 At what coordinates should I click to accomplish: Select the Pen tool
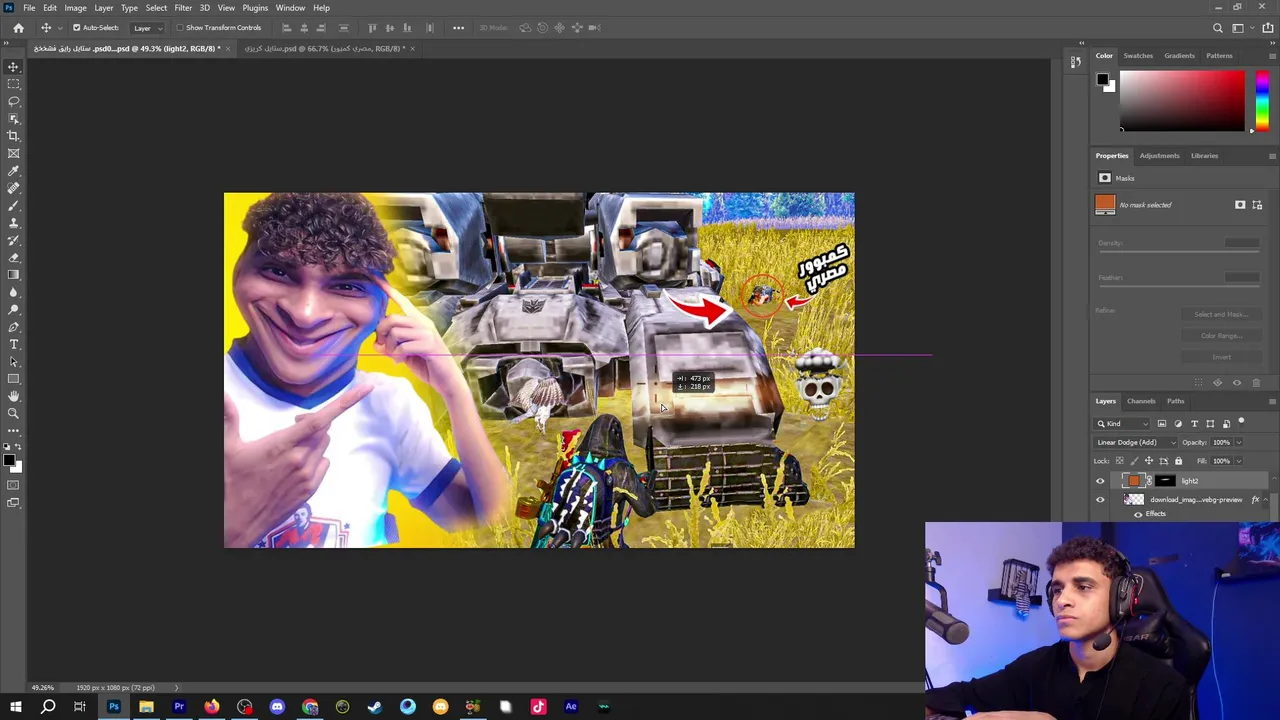13,327
